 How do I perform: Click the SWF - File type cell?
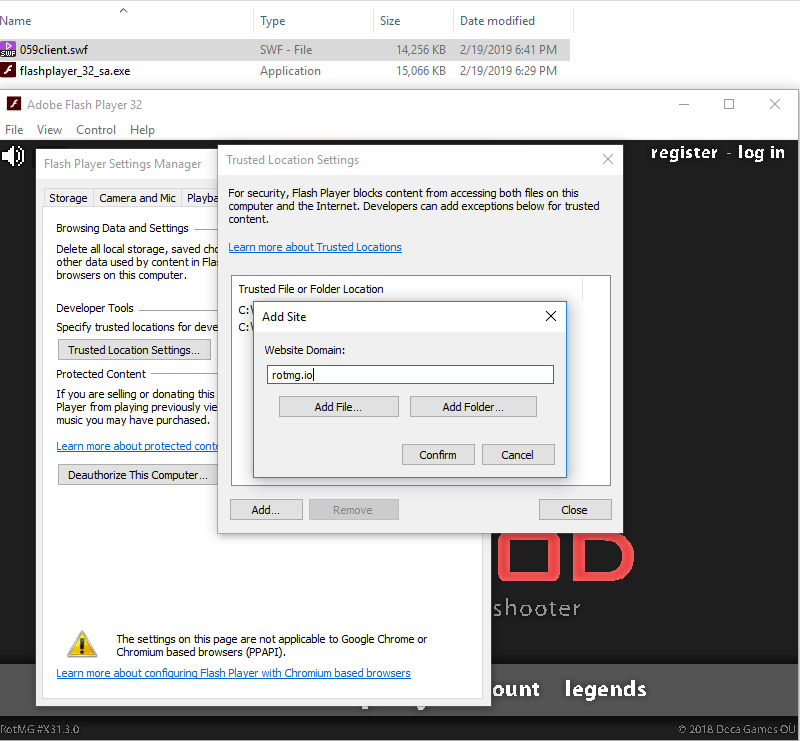(286, 50)
